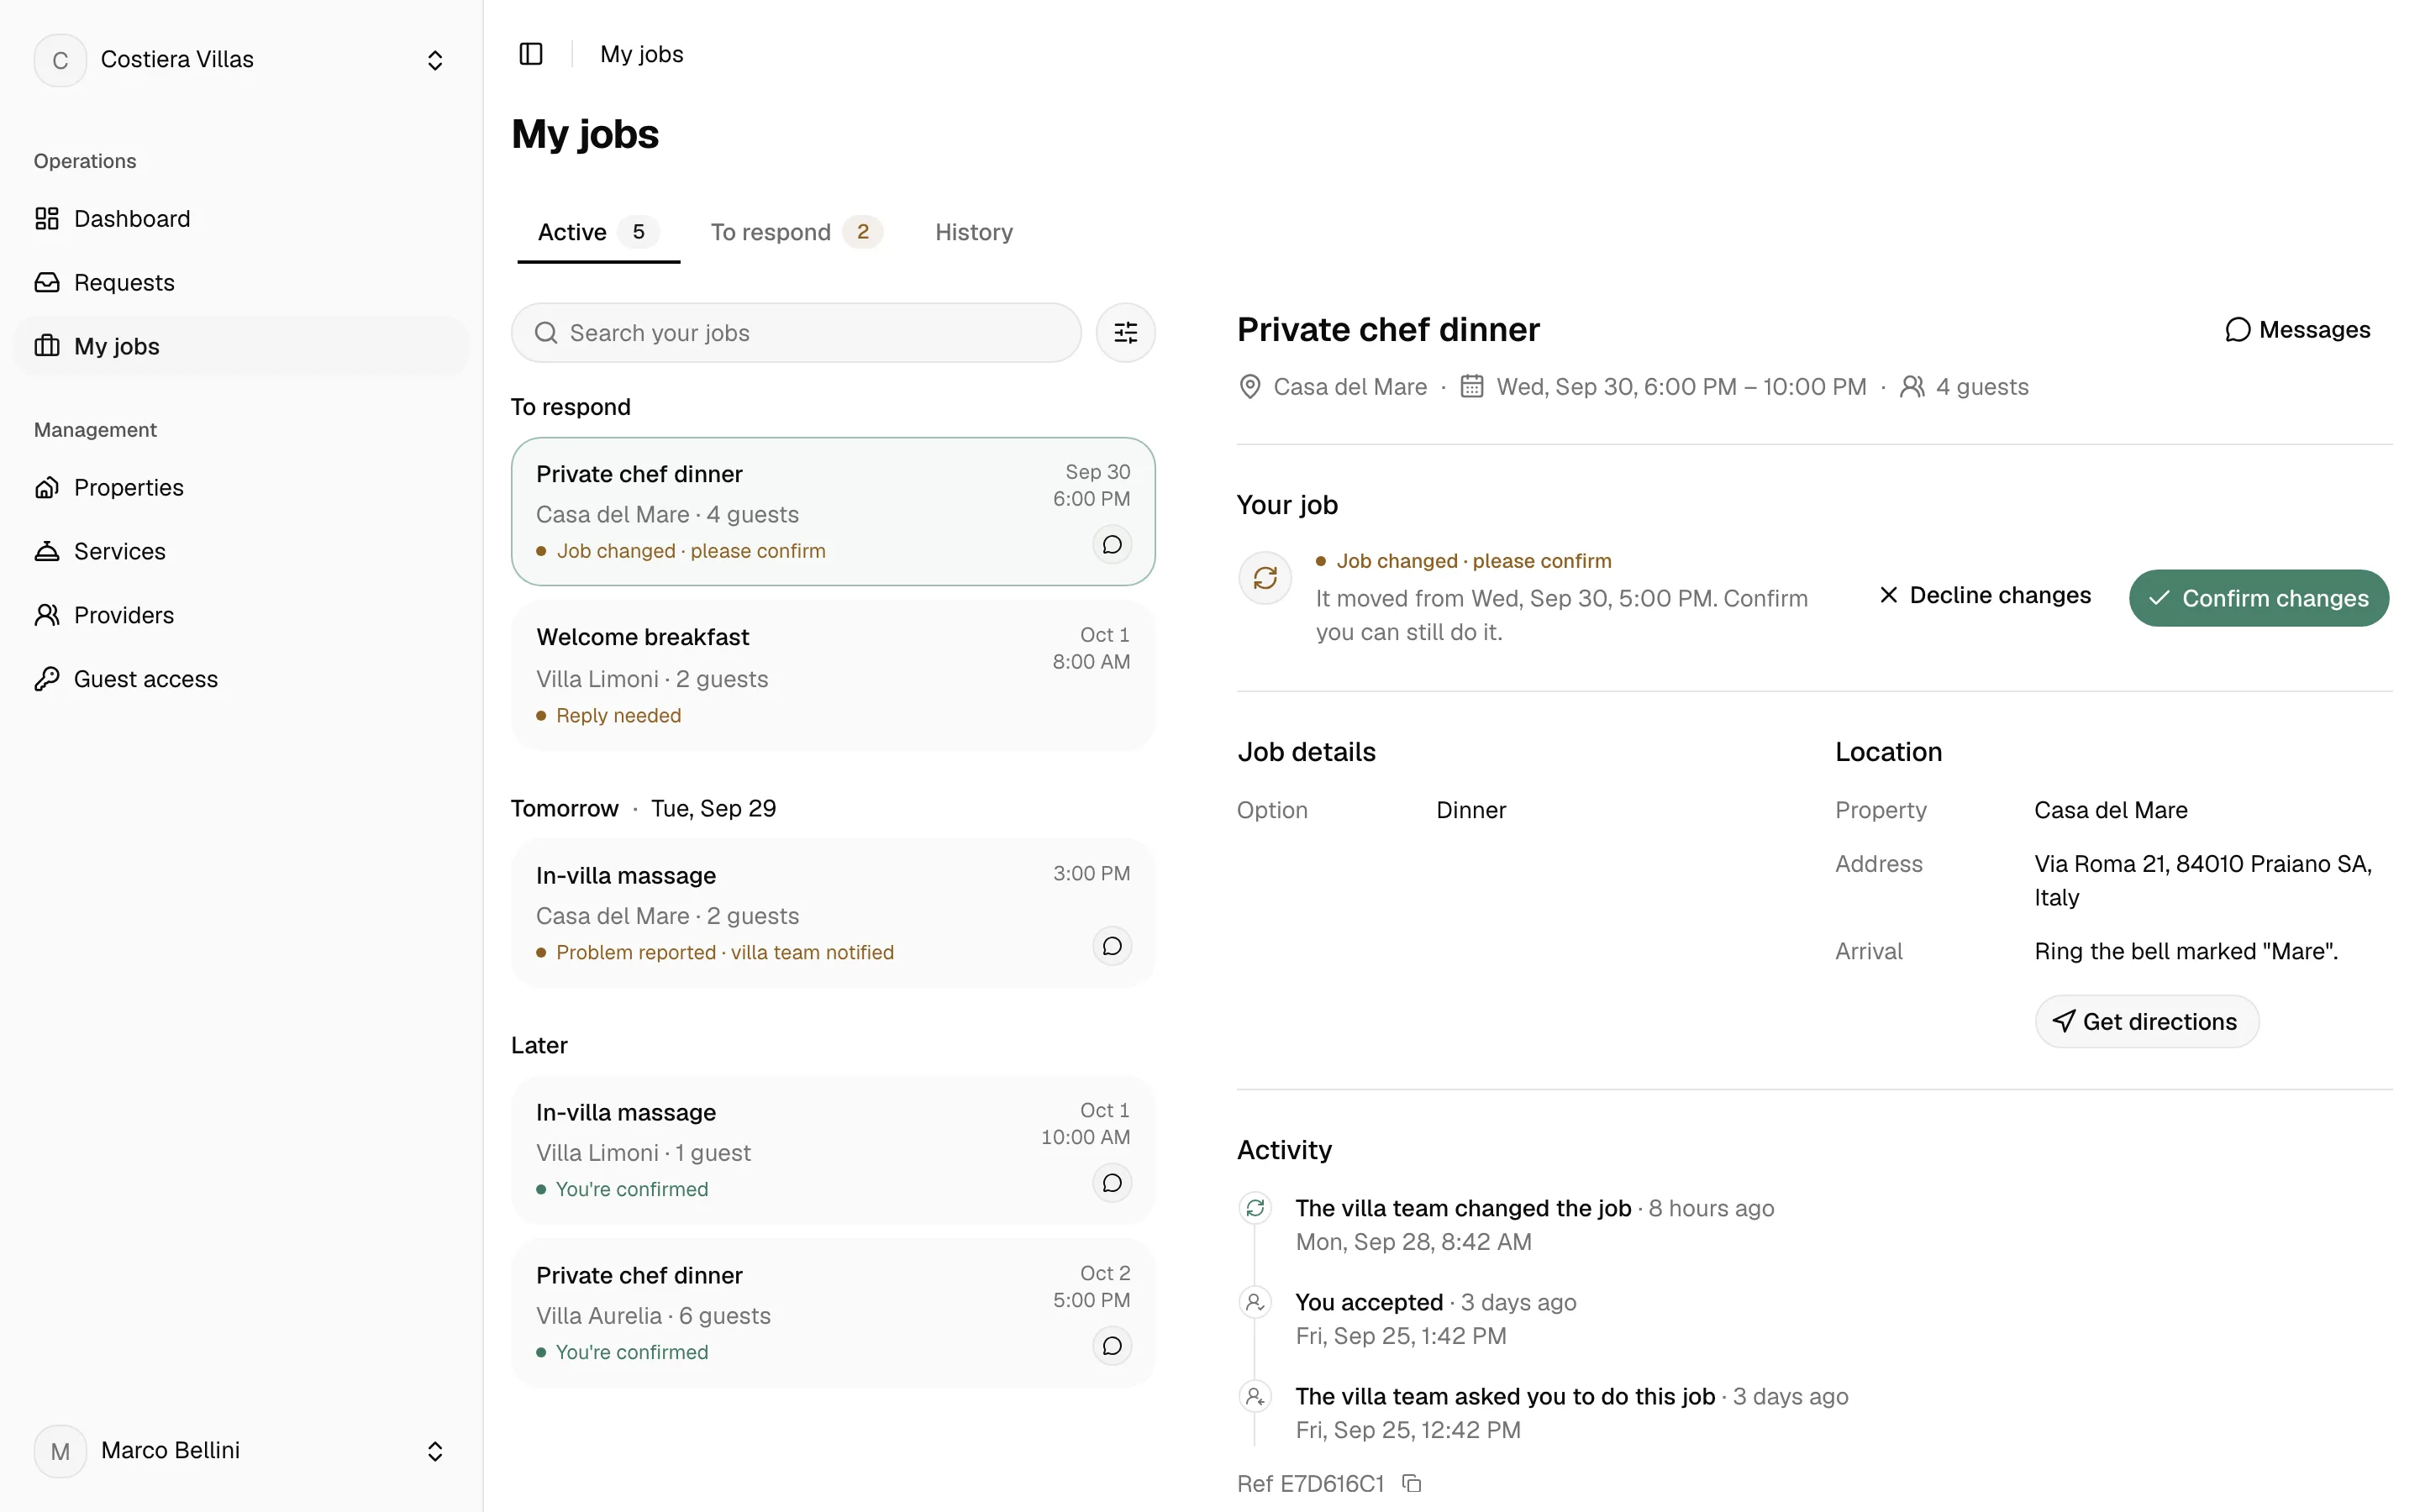Select the Welcome breakfast job card
The image size is (2420, 1512).
click(x=833, y=676)
